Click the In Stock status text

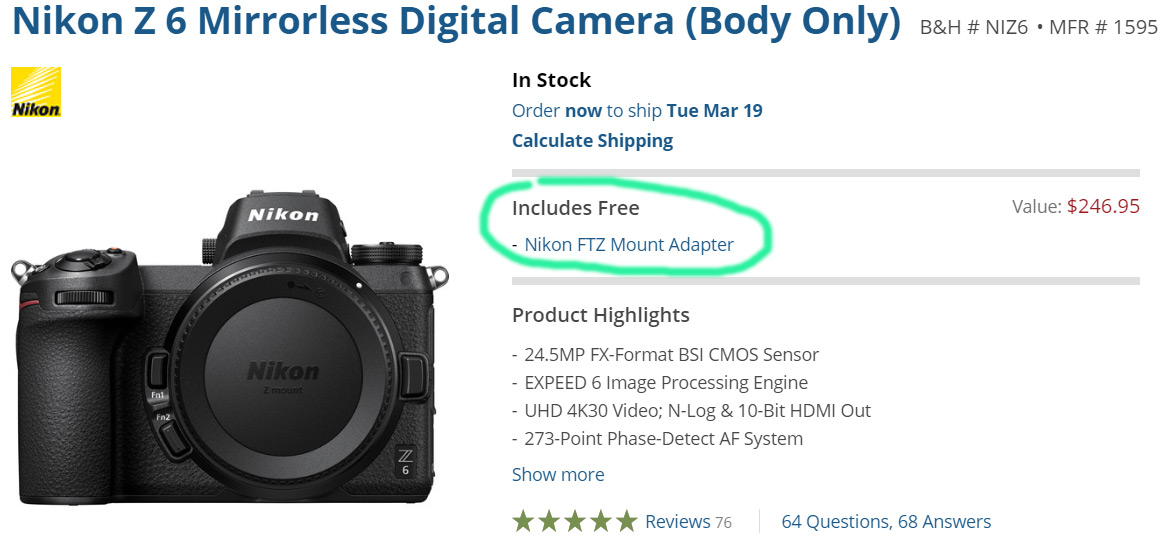click(551, 80)
